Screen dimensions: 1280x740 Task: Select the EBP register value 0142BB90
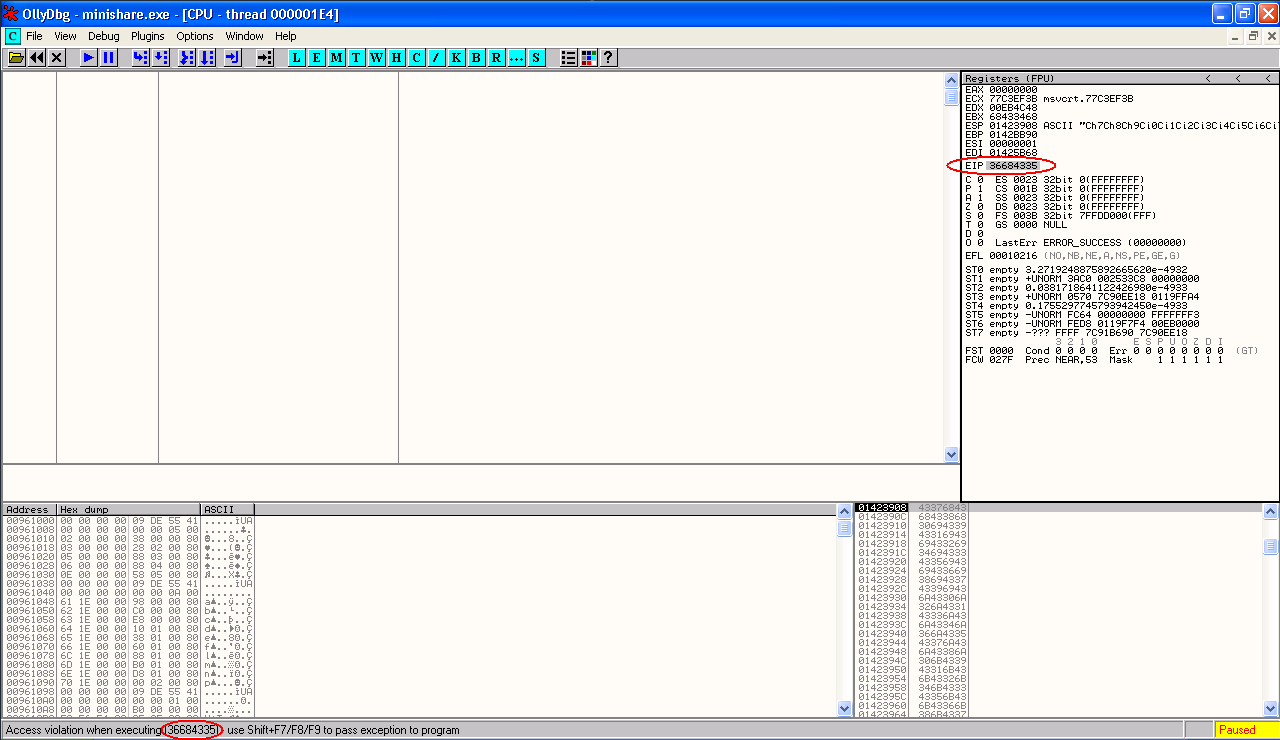click(x=1014, y=135)
